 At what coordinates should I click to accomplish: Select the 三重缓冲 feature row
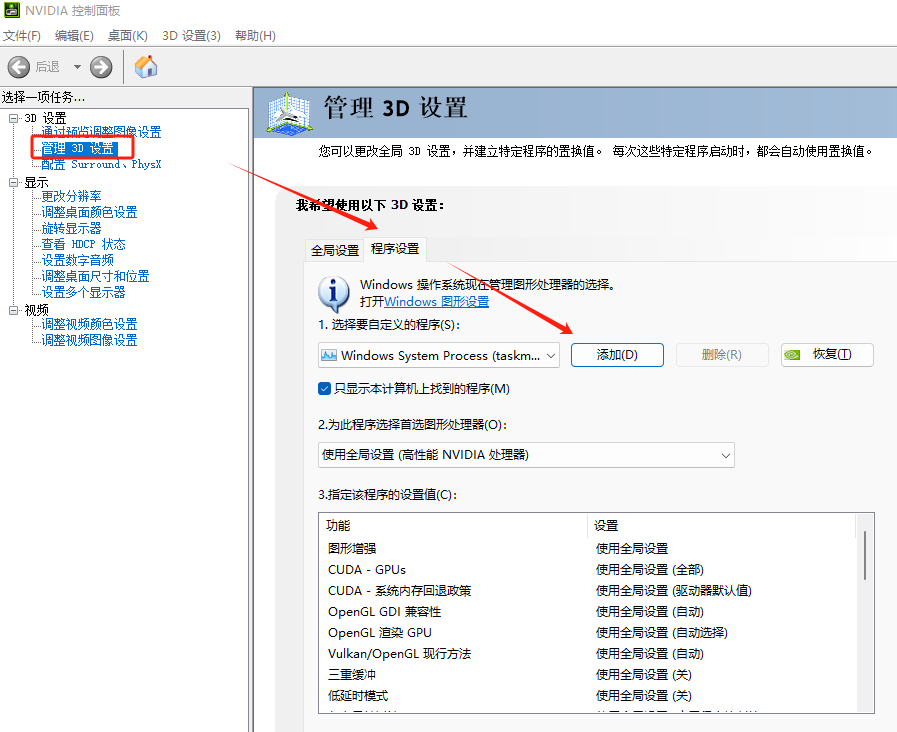click(589, 675)
